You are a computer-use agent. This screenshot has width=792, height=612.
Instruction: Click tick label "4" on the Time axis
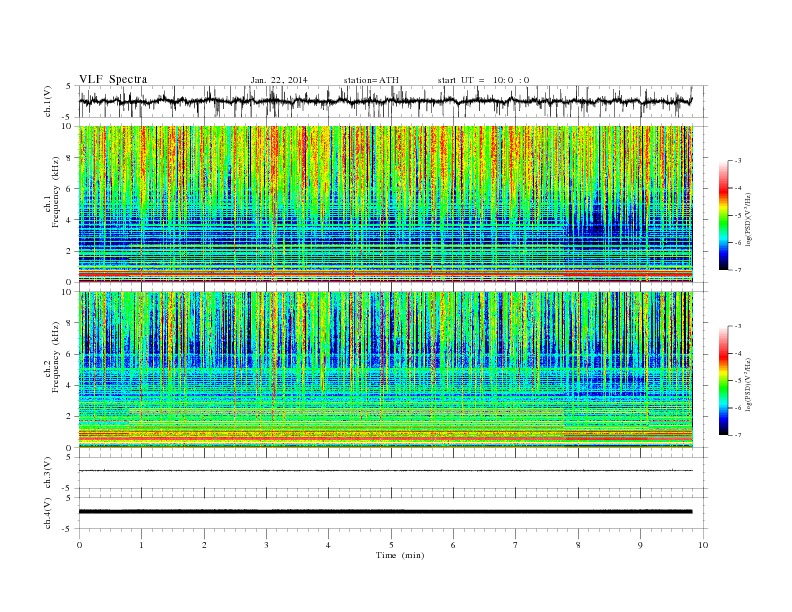[x=328, y=545]
